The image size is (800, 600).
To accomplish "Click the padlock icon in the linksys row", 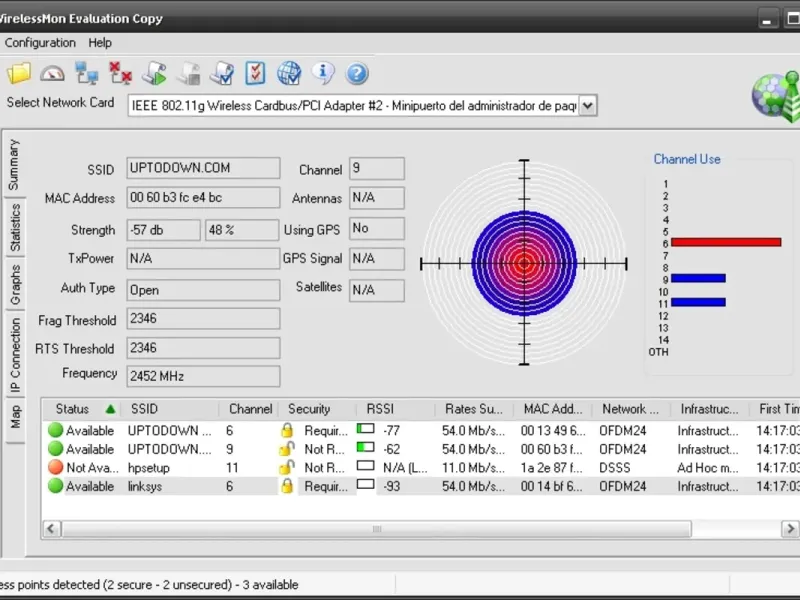I will (286, 486).
